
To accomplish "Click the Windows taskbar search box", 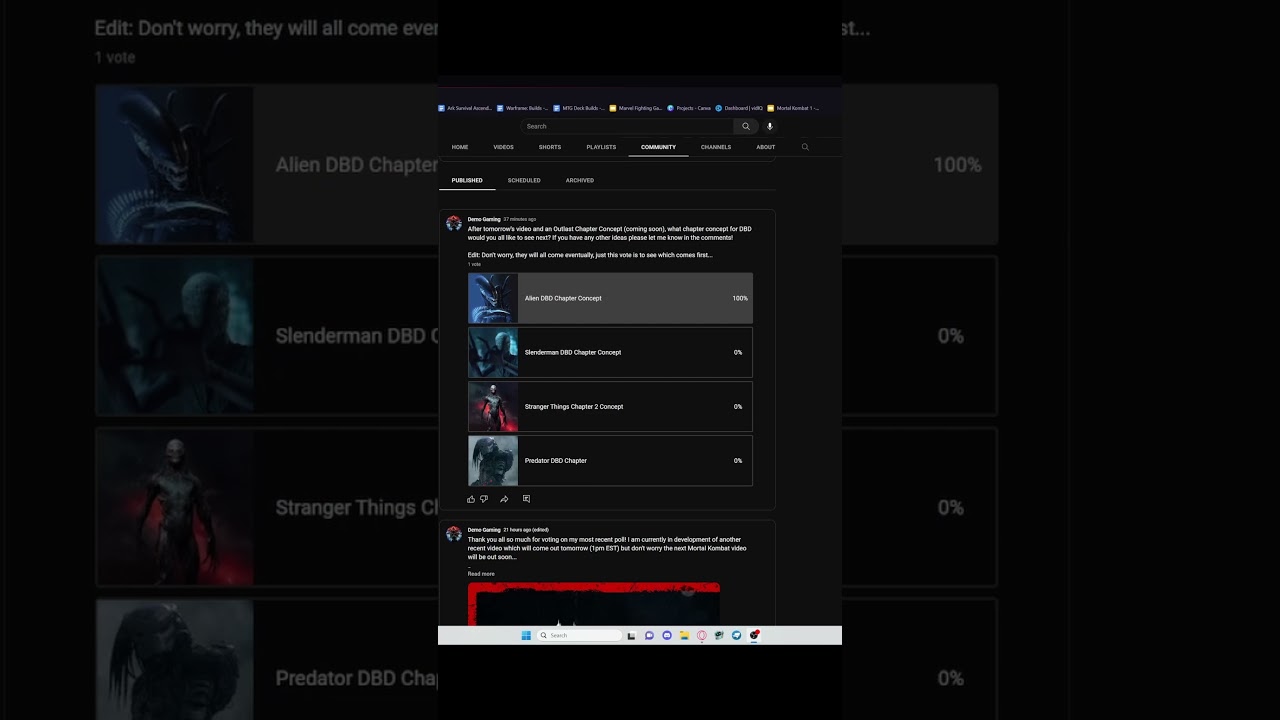I will coord(580,635).
